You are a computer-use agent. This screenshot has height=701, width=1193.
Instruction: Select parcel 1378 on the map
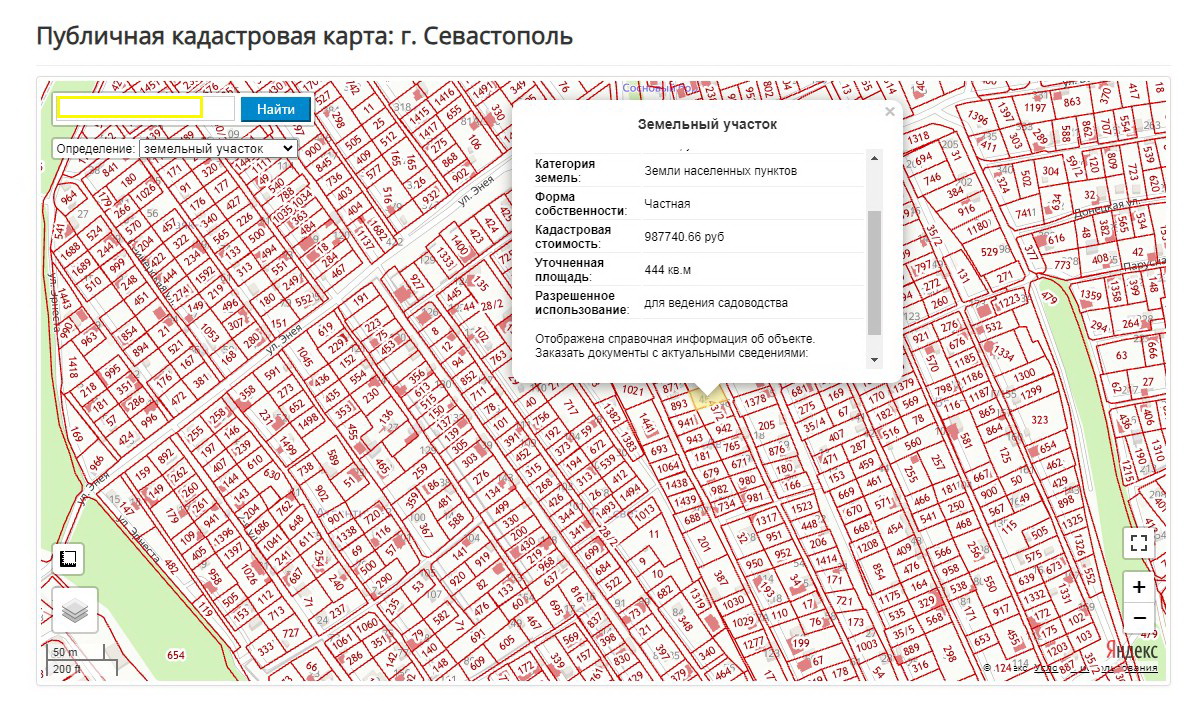tap(756, 401)
